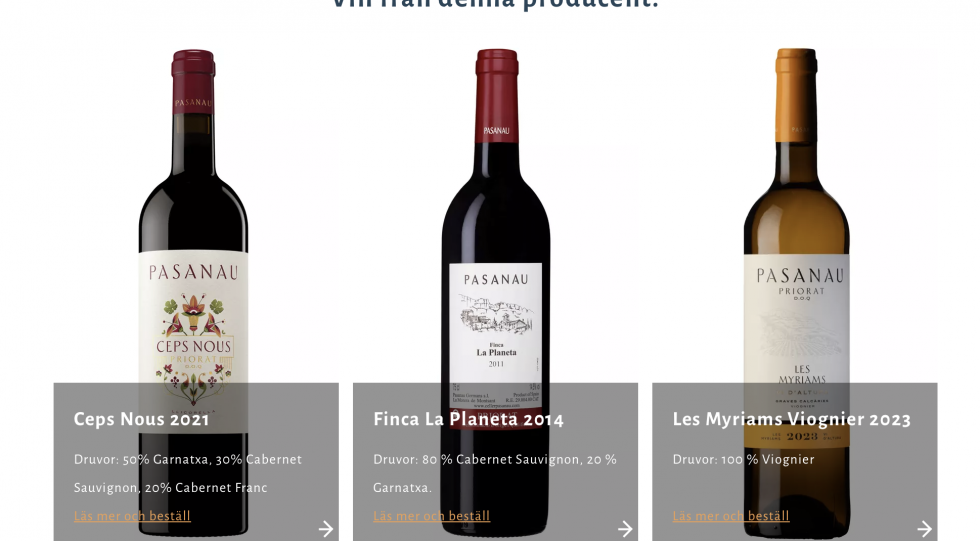Select the Finca La Planeta 2014 title
This screenshot has height=541, width=980.
(x=468, y=419)
